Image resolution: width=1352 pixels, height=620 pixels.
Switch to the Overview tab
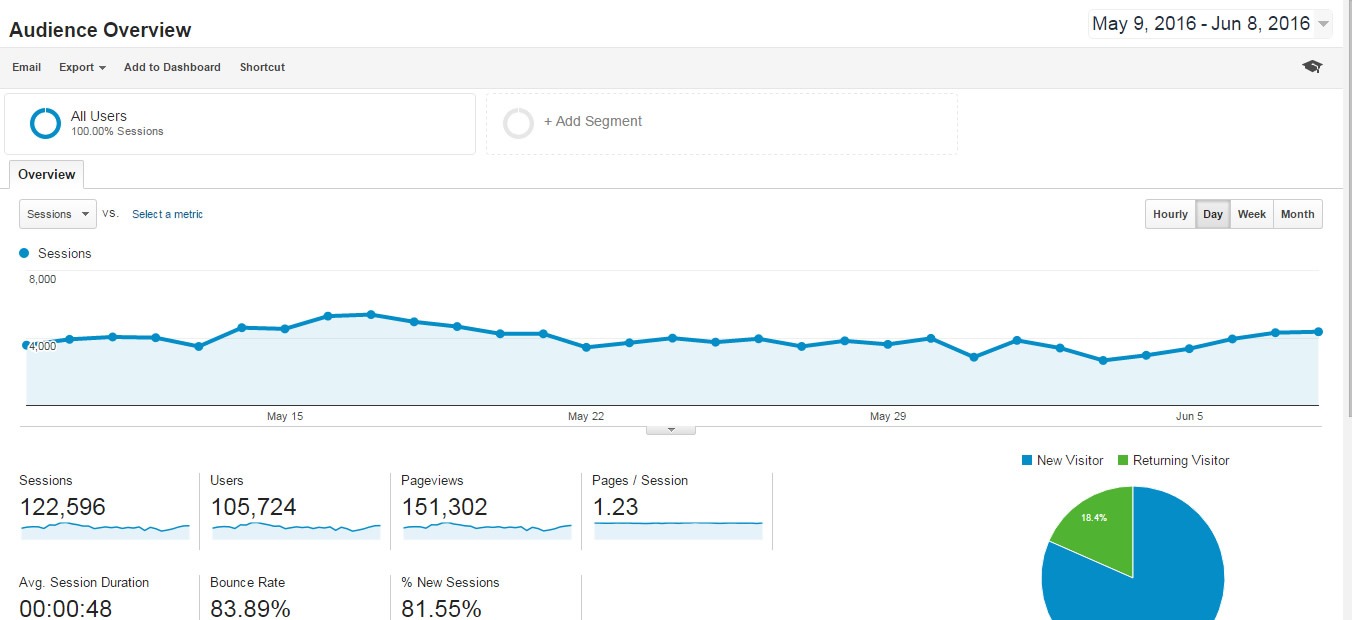[x=46, y=174]
